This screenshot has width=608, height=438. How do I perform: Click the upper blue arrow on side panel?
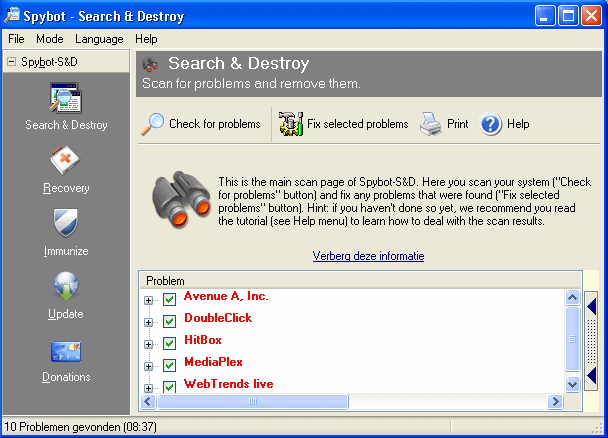click(591, 307)
